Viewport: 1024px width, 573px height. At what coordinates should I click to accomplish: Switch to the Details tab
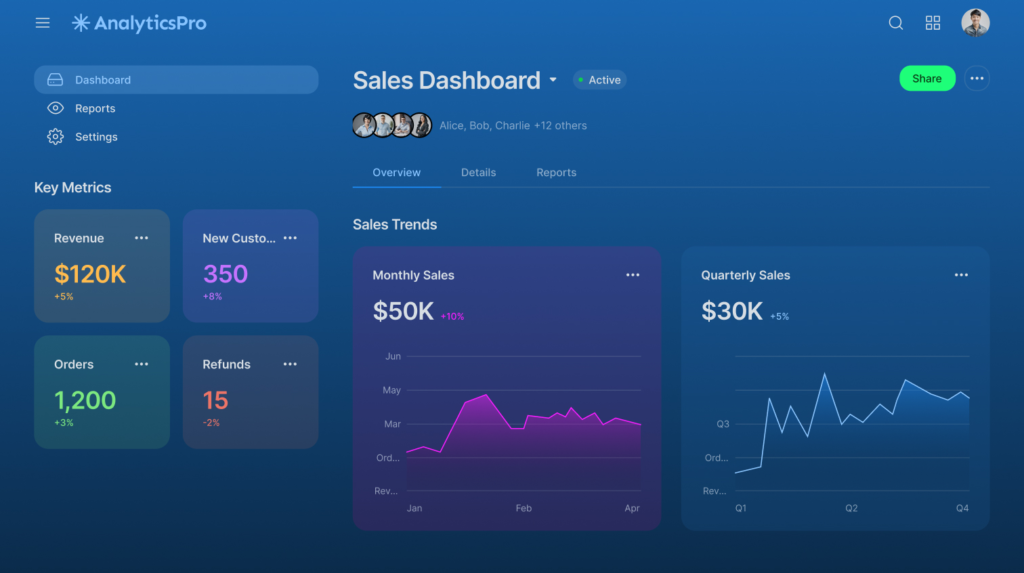click(478, 173)
